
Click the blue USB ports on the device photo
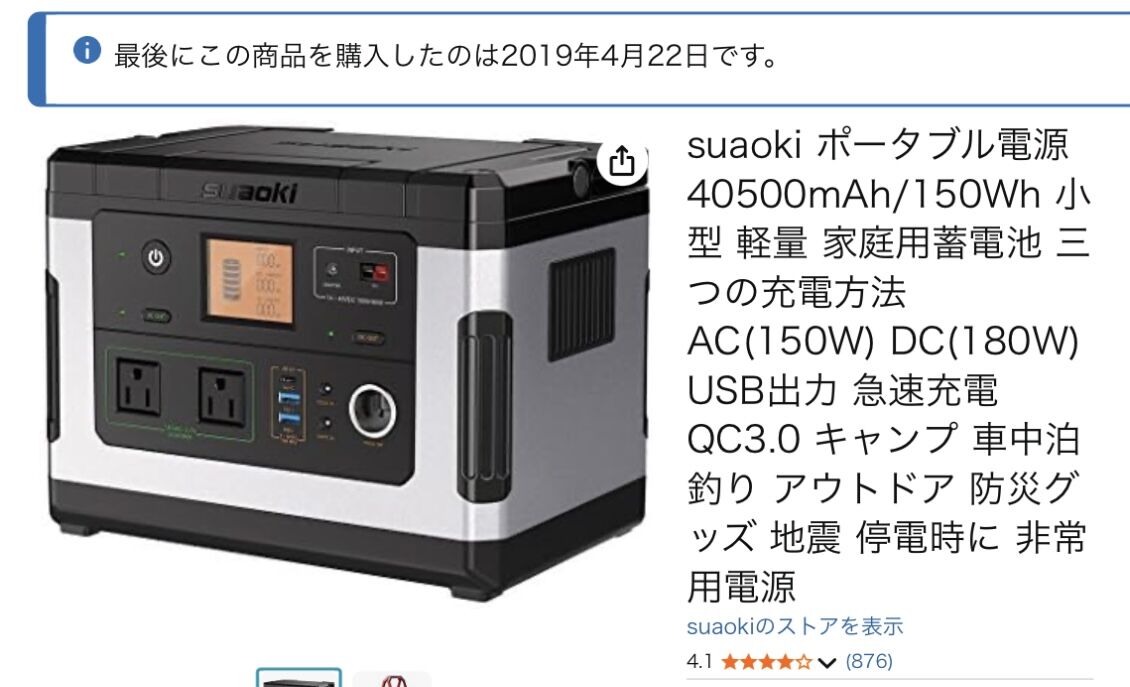click(x=290, y=408)
